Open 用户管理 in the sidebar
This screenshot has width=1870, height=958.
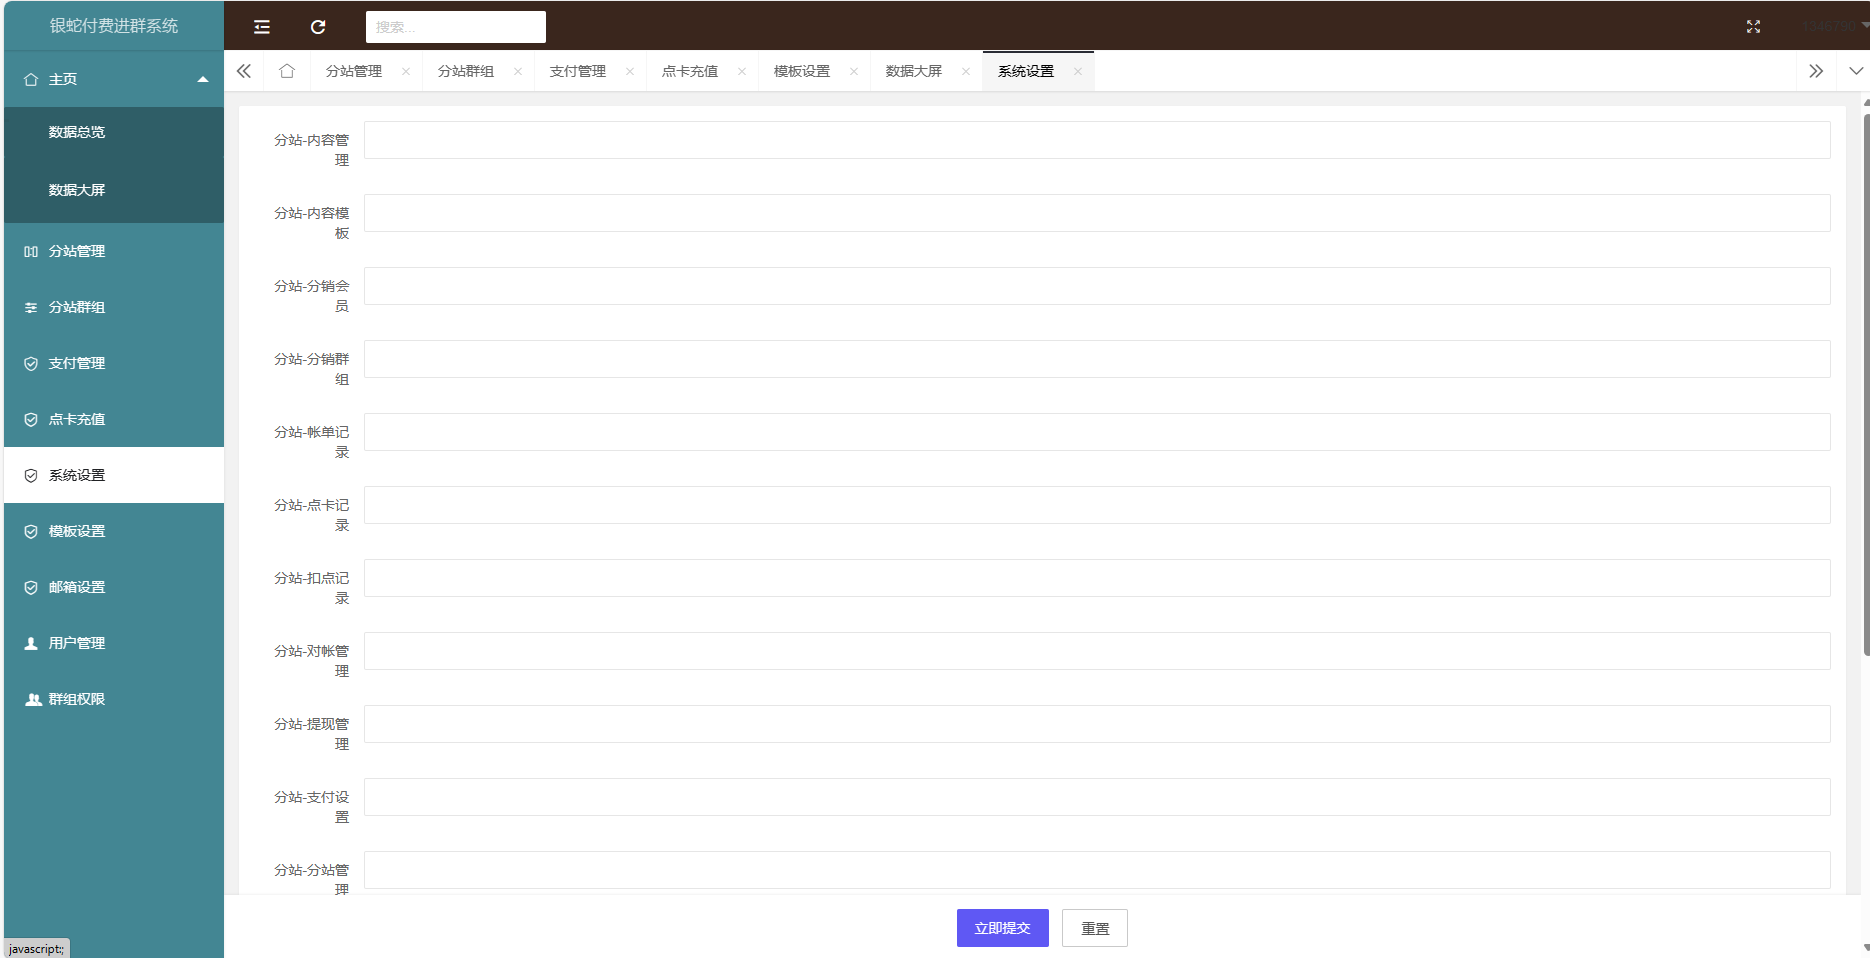(x=77, y=643)
